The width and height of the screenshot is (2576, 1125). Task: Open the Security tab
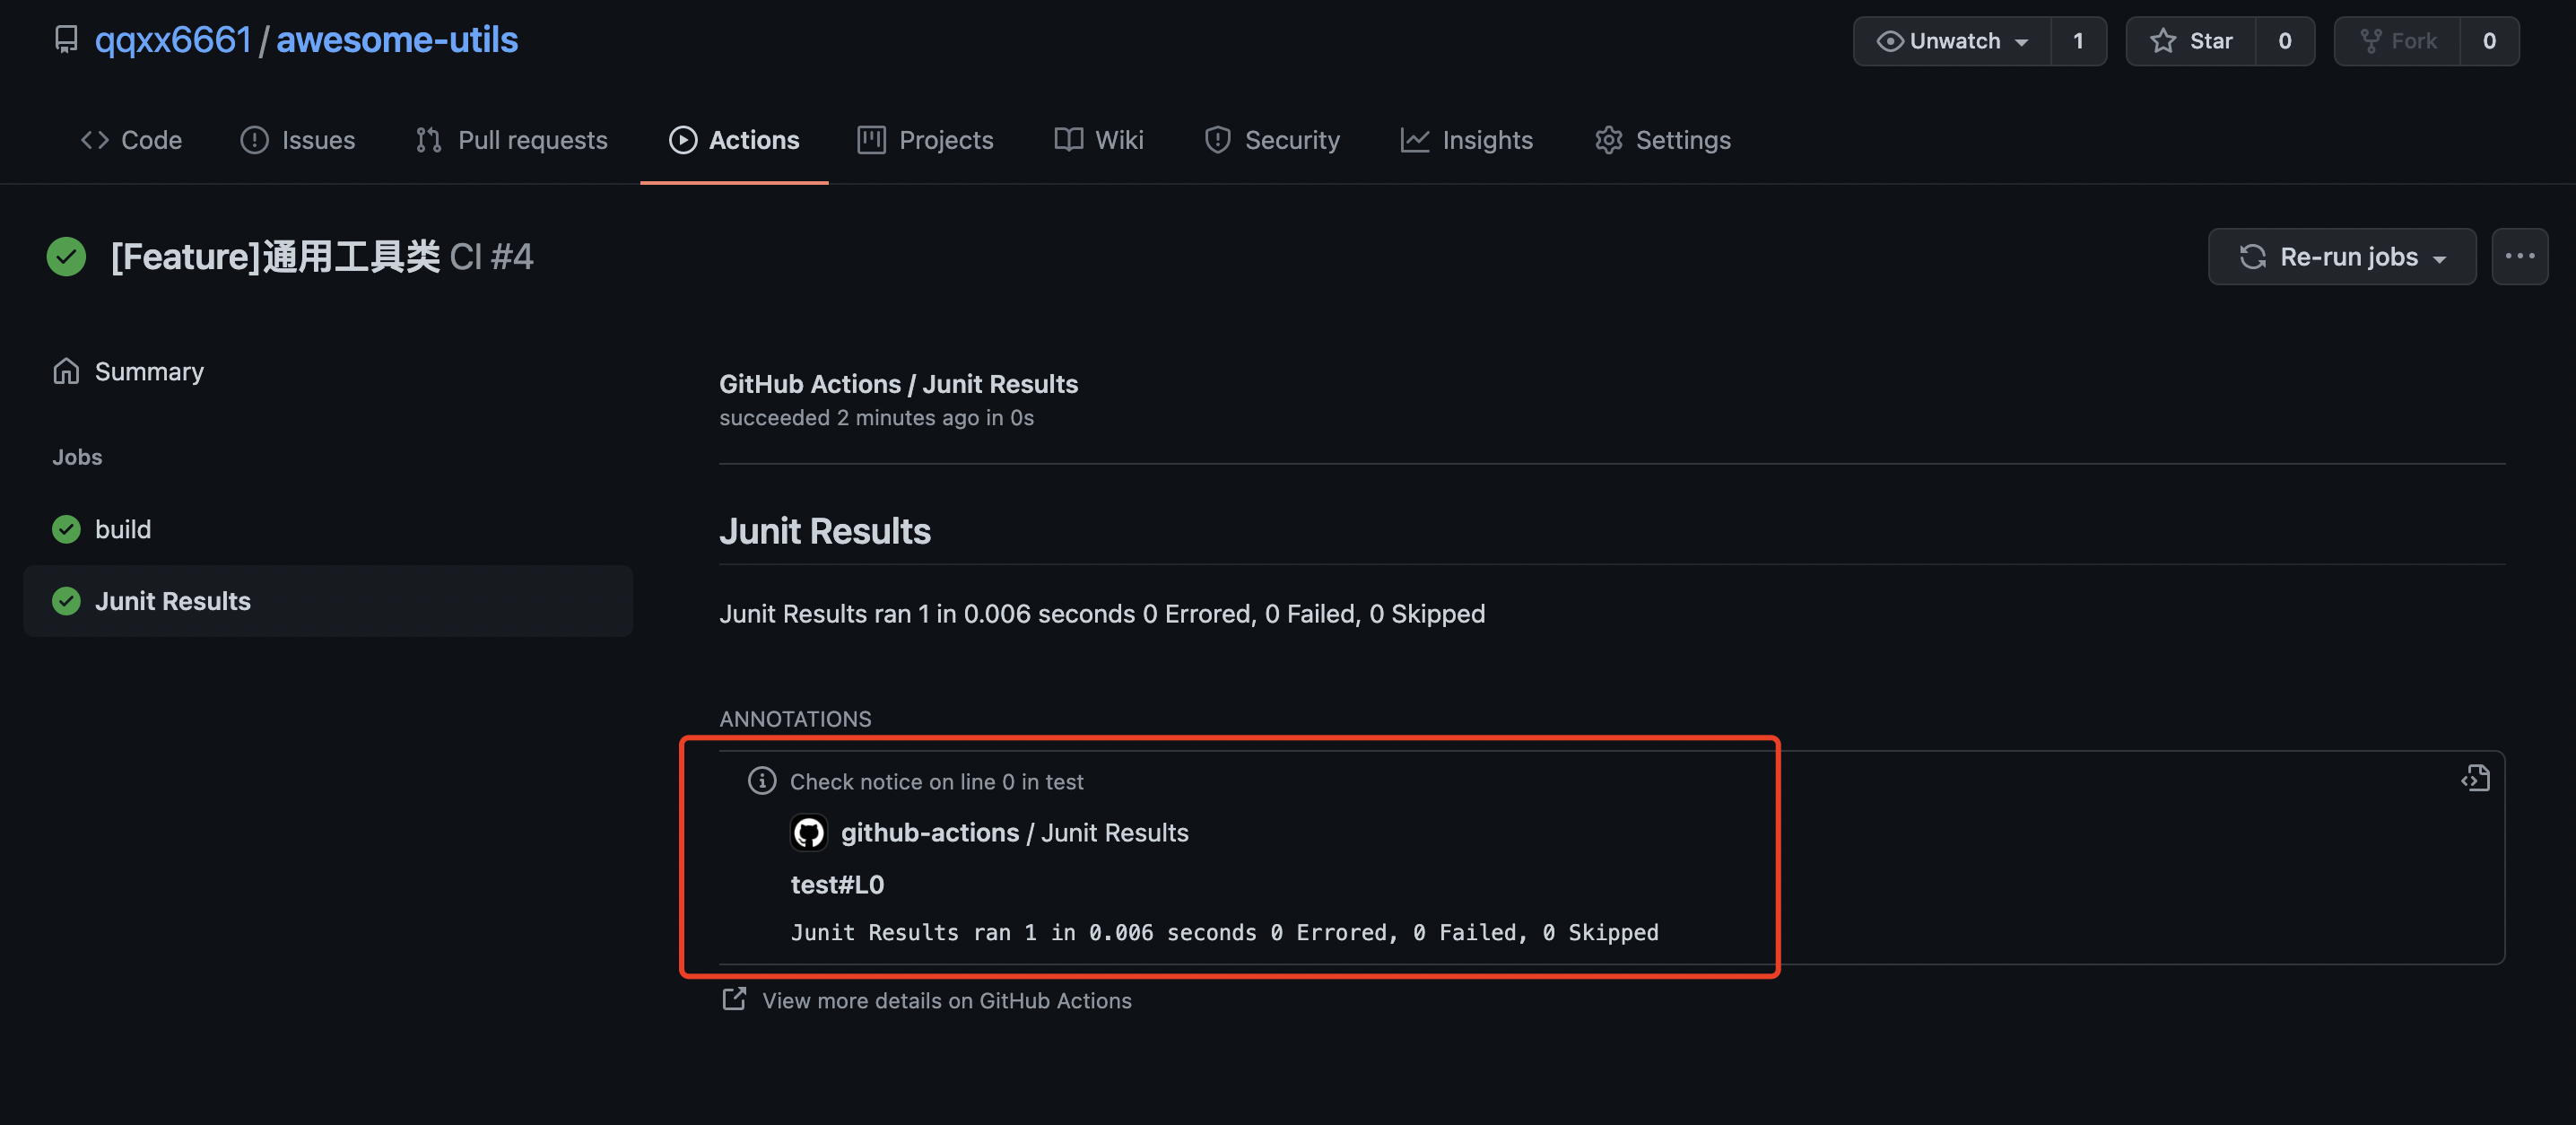click(1272, 140)
